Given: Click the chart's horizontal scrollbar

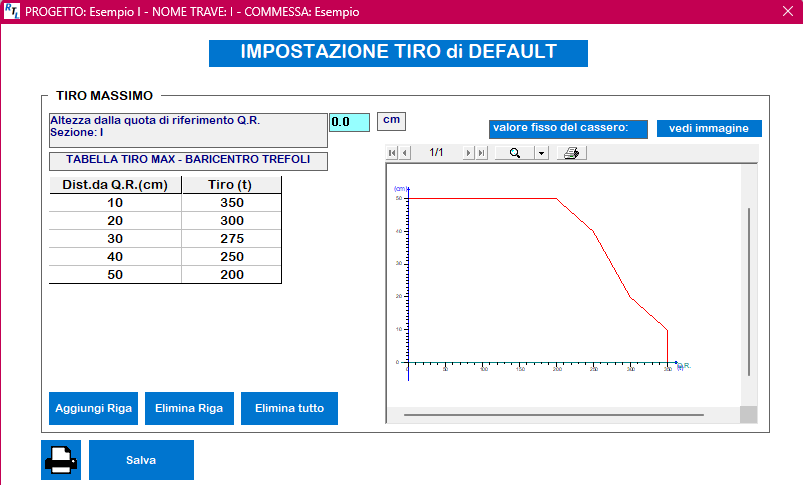Looking at the screenshot, I should [x=553, y=414].
